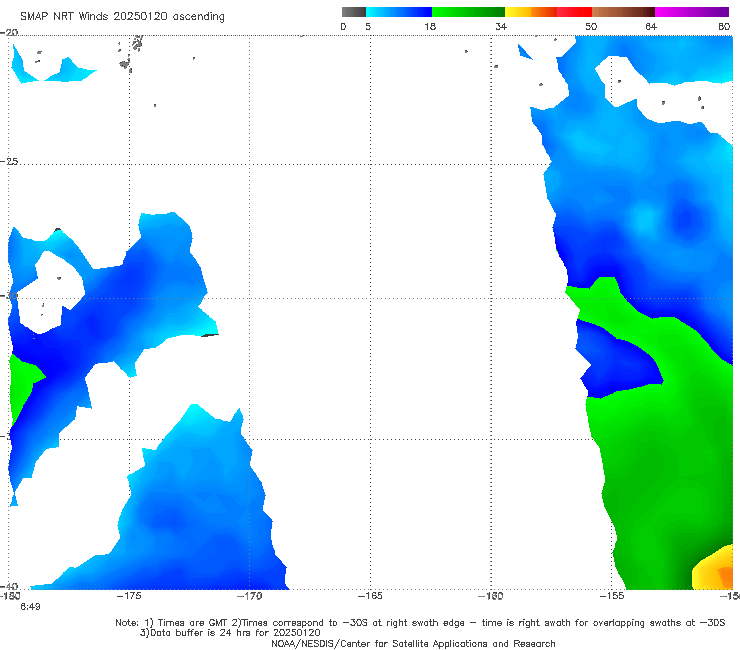
Task: Click the longitude axis label -160
Action: pyautogui.click(x=491, y=596)
